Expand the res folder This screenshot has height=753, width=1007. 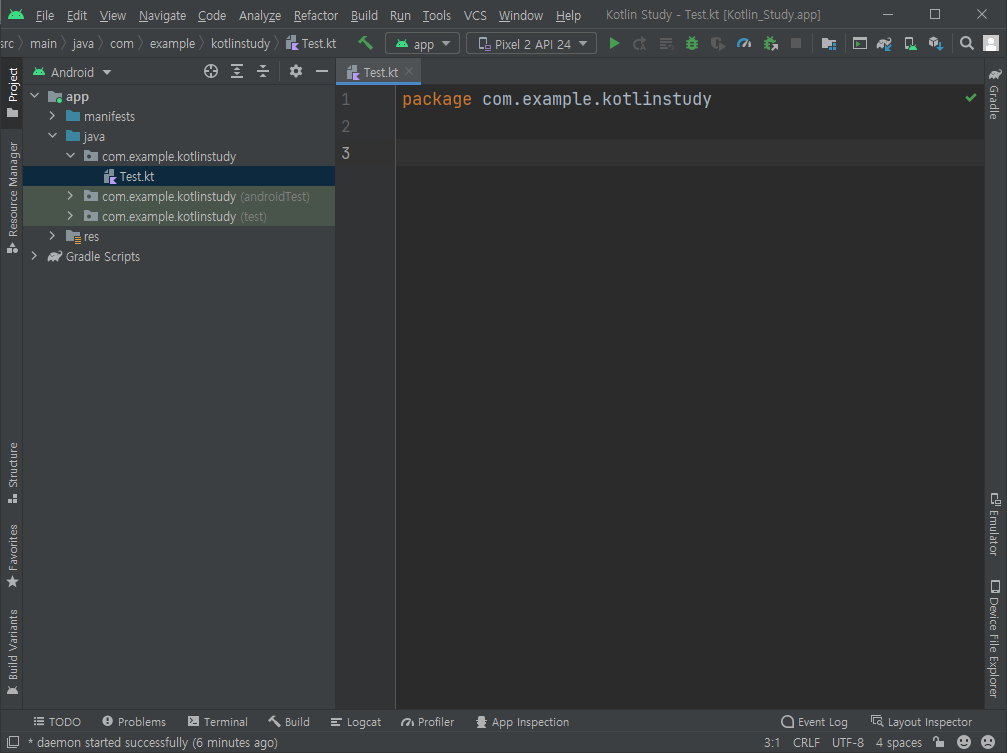click(x=52, y=236)
